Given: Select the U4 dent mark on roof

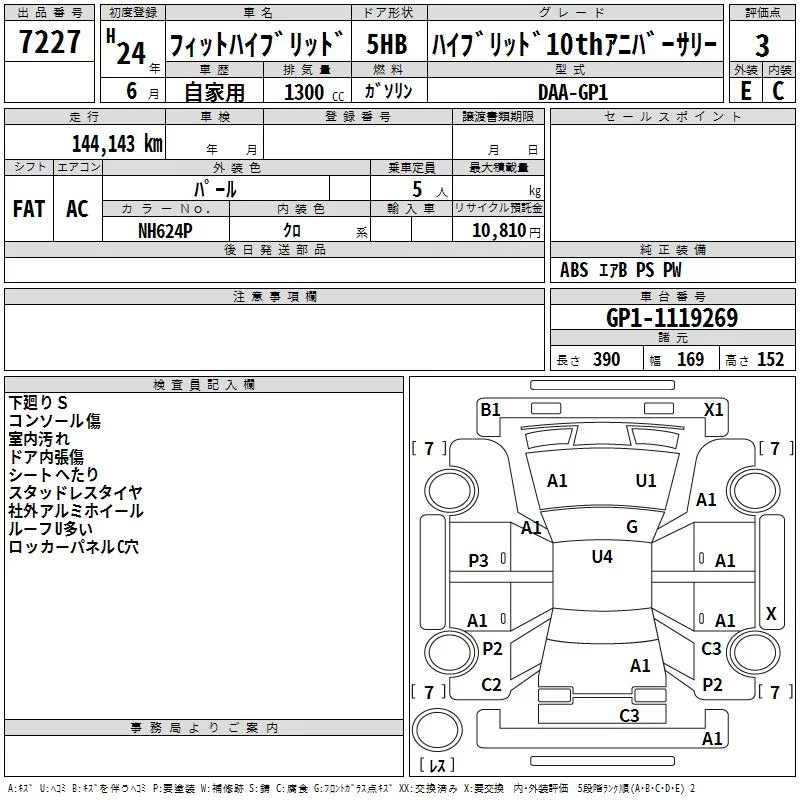Looking at the screenshot, I should coord(602,557).
